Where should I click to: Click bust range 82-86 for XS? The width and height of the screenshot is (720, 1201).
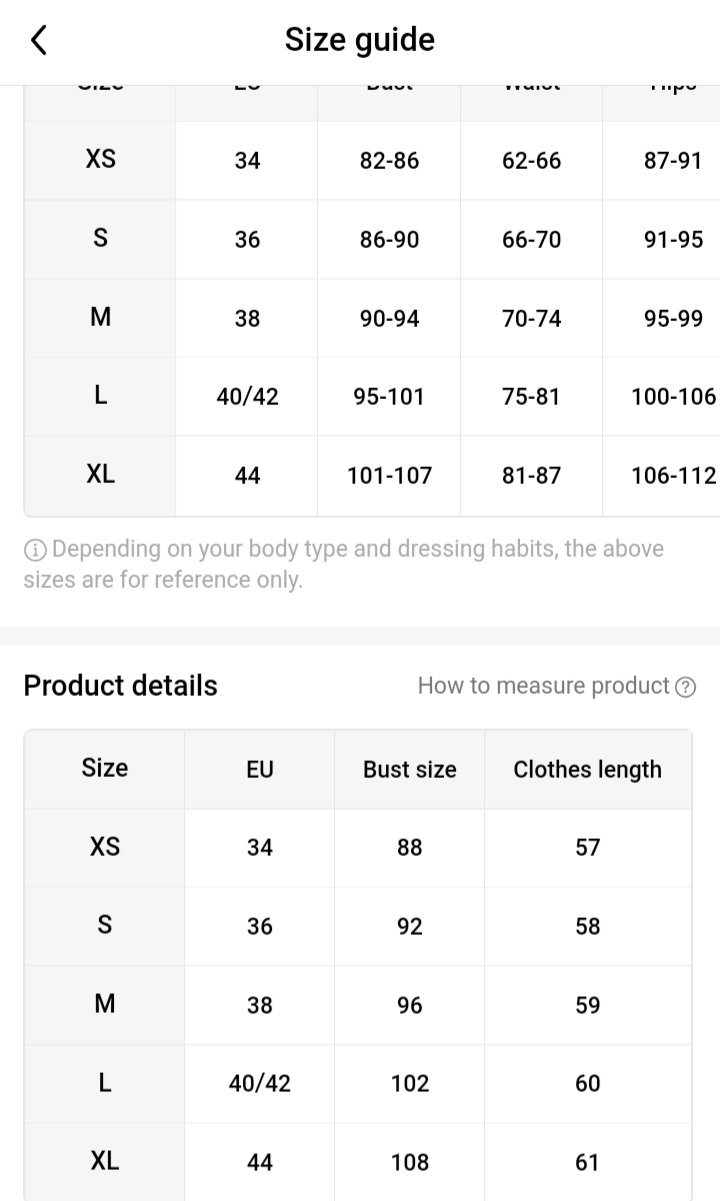pos(389,160)
